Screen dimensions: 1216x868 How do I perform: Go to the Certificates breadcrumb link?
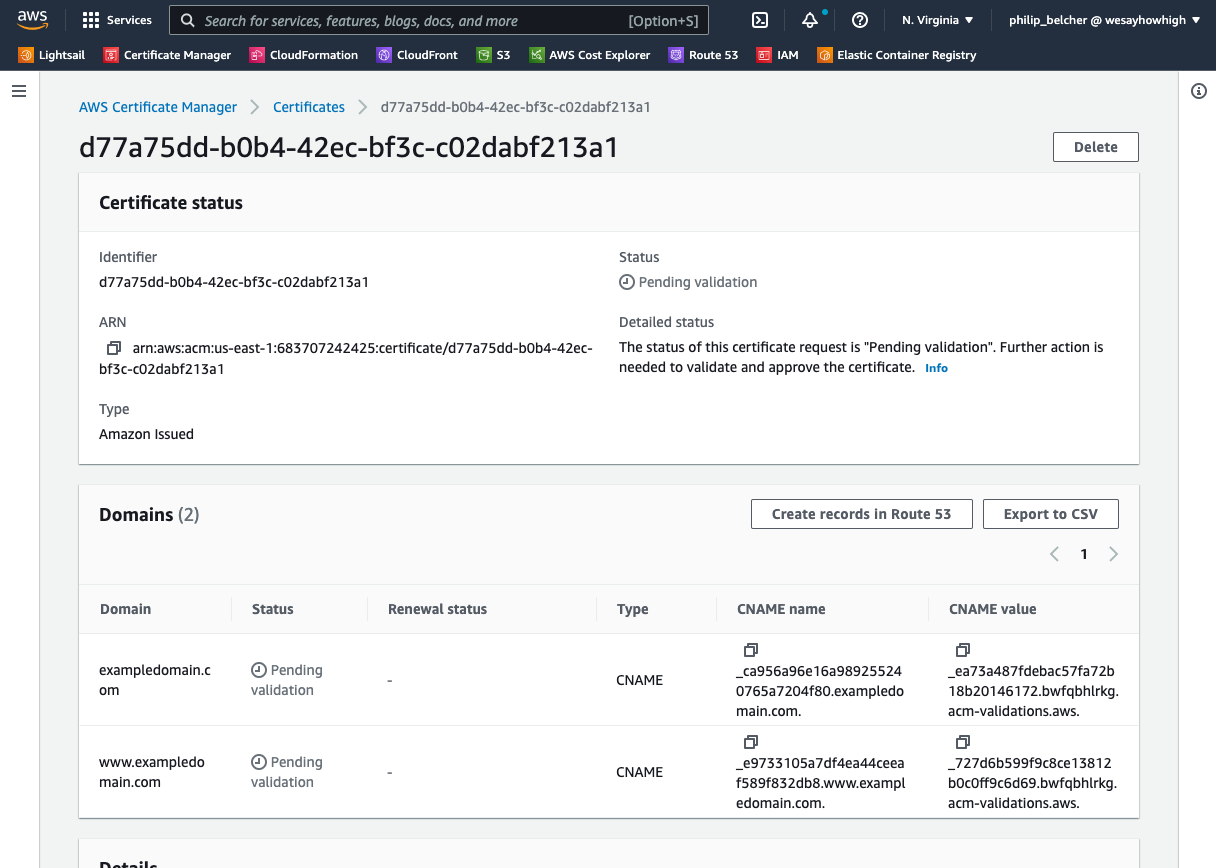[x=309, y=107]
